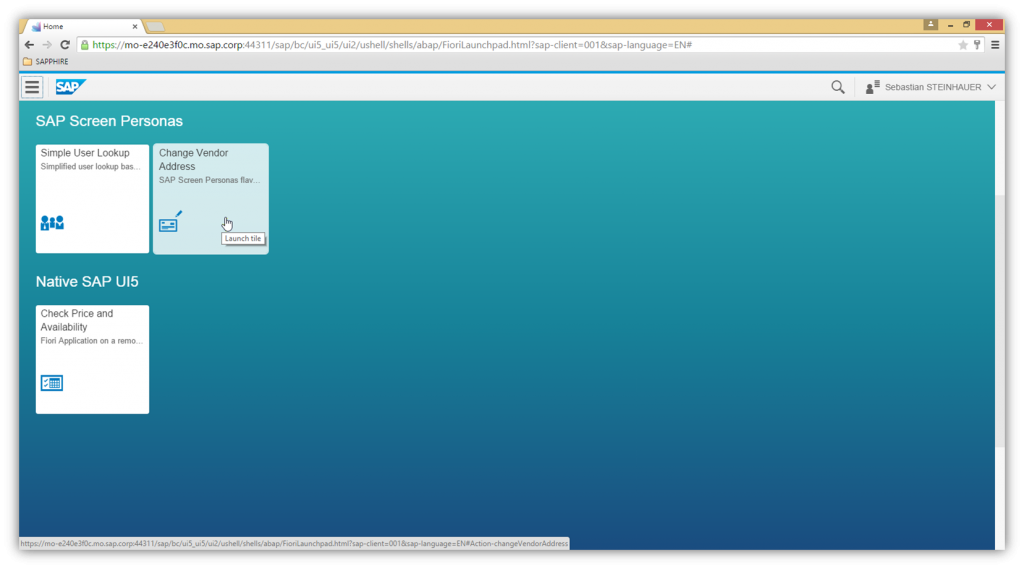Open the Chrome menu button
1024x569 pixels.
(x=995, y=45)
